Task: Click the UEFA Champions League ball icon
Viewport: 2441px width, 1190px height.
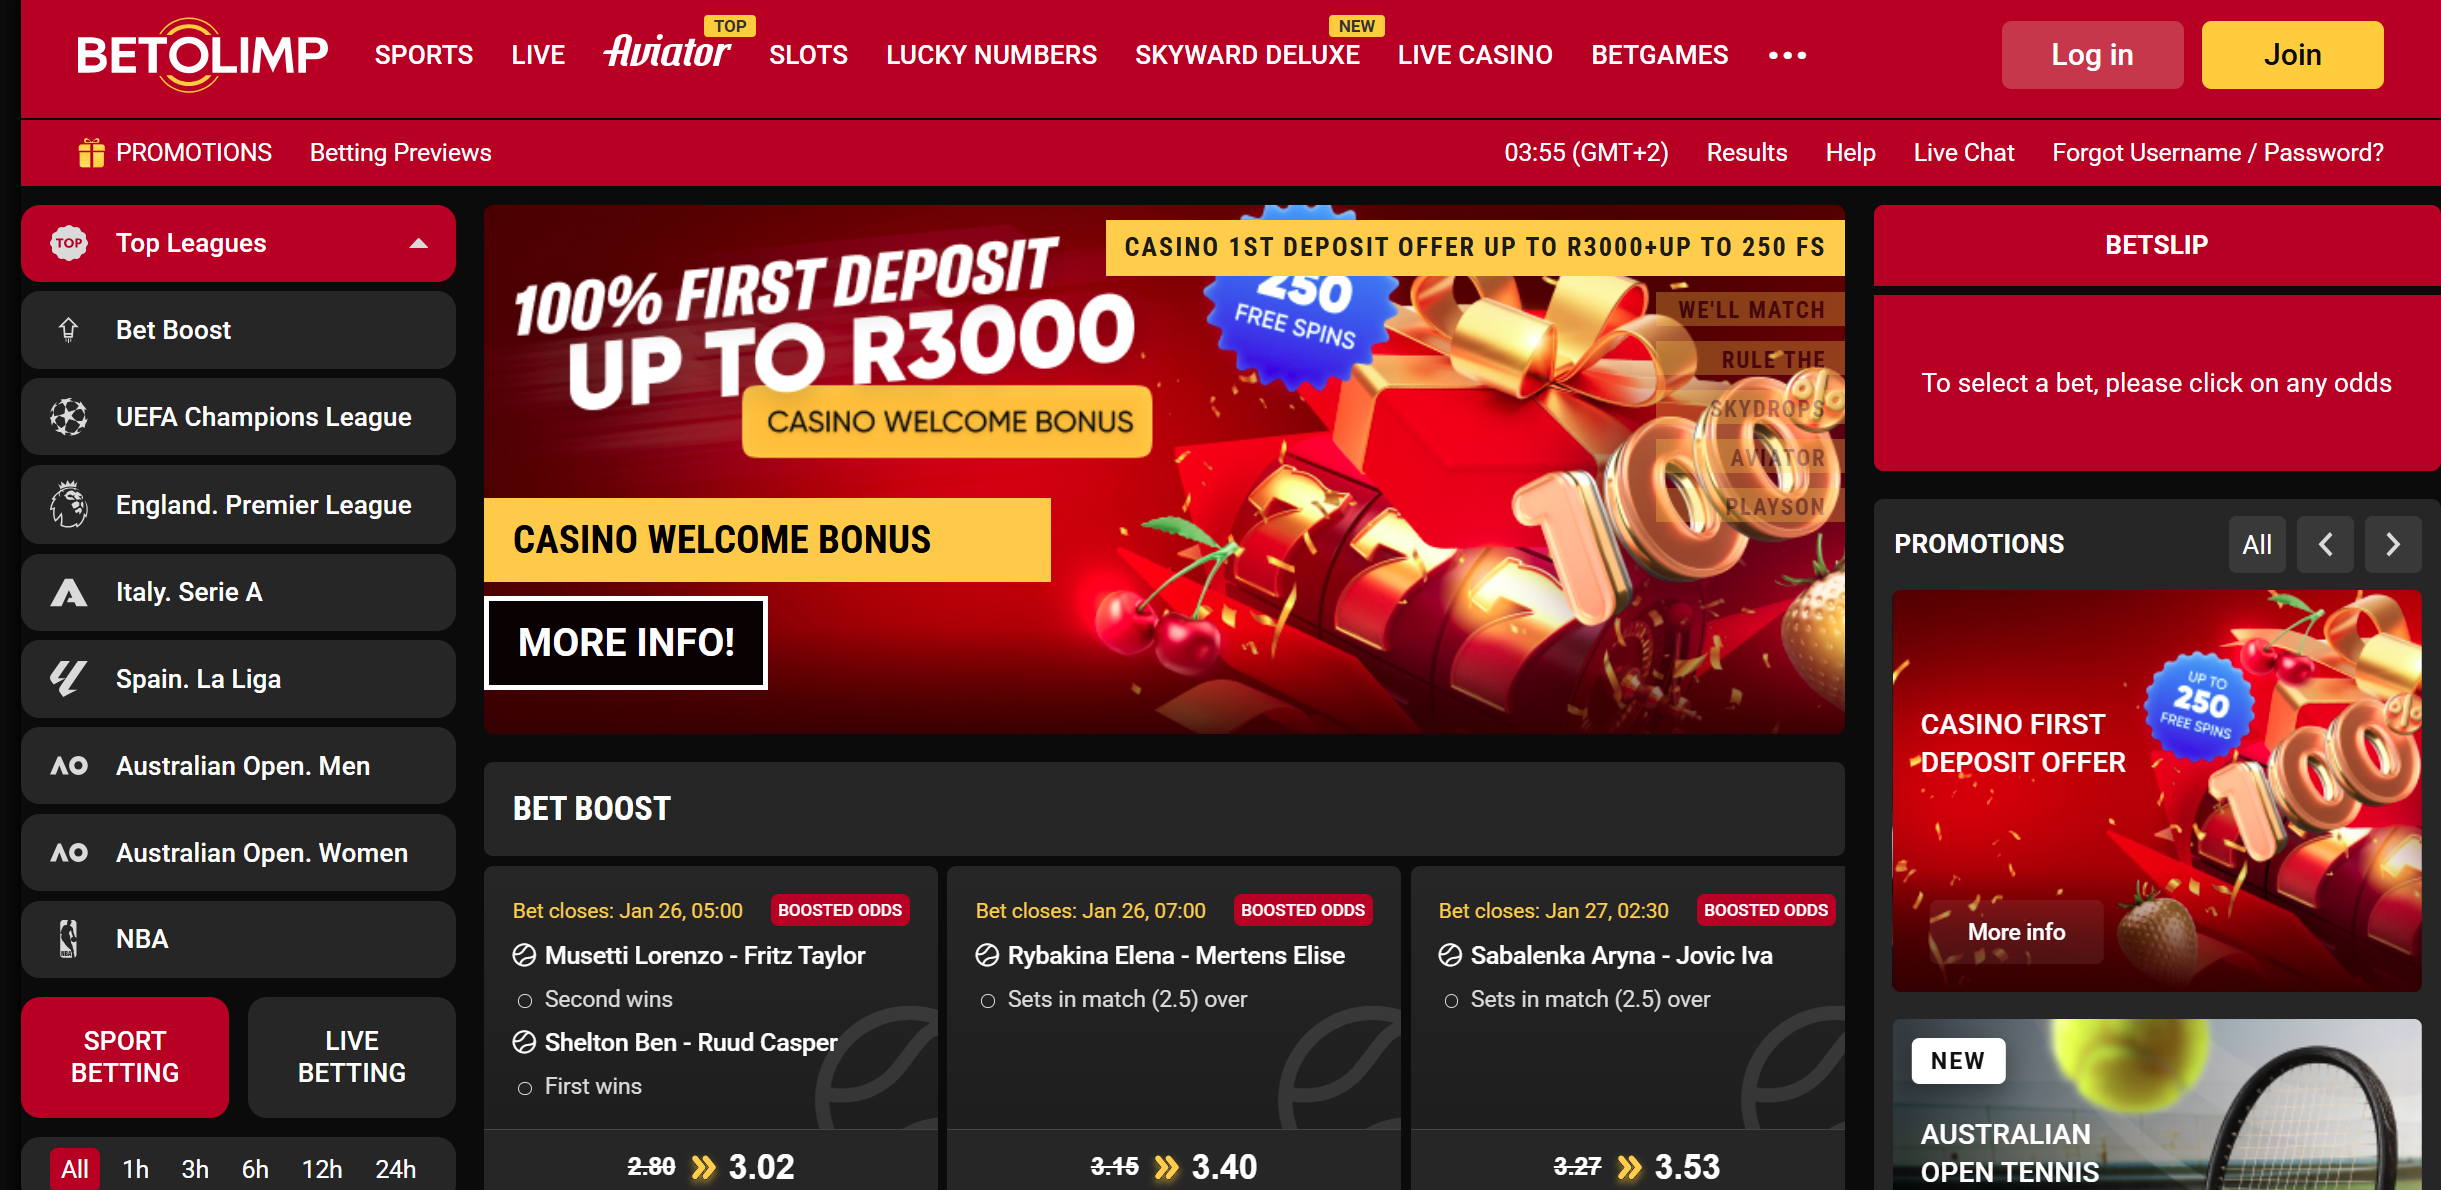Action: [x=69, y=417]
